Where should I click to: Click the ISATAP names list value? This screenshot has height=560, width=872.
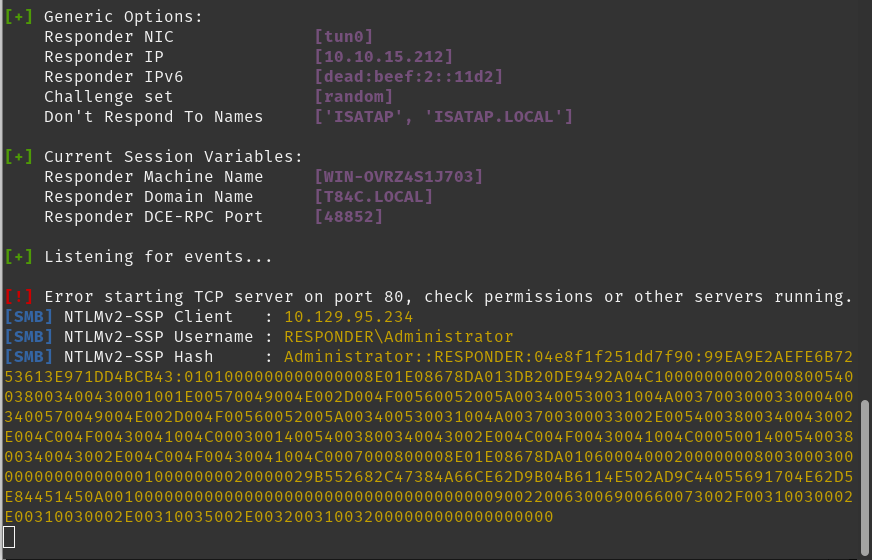tap(443, 117)
